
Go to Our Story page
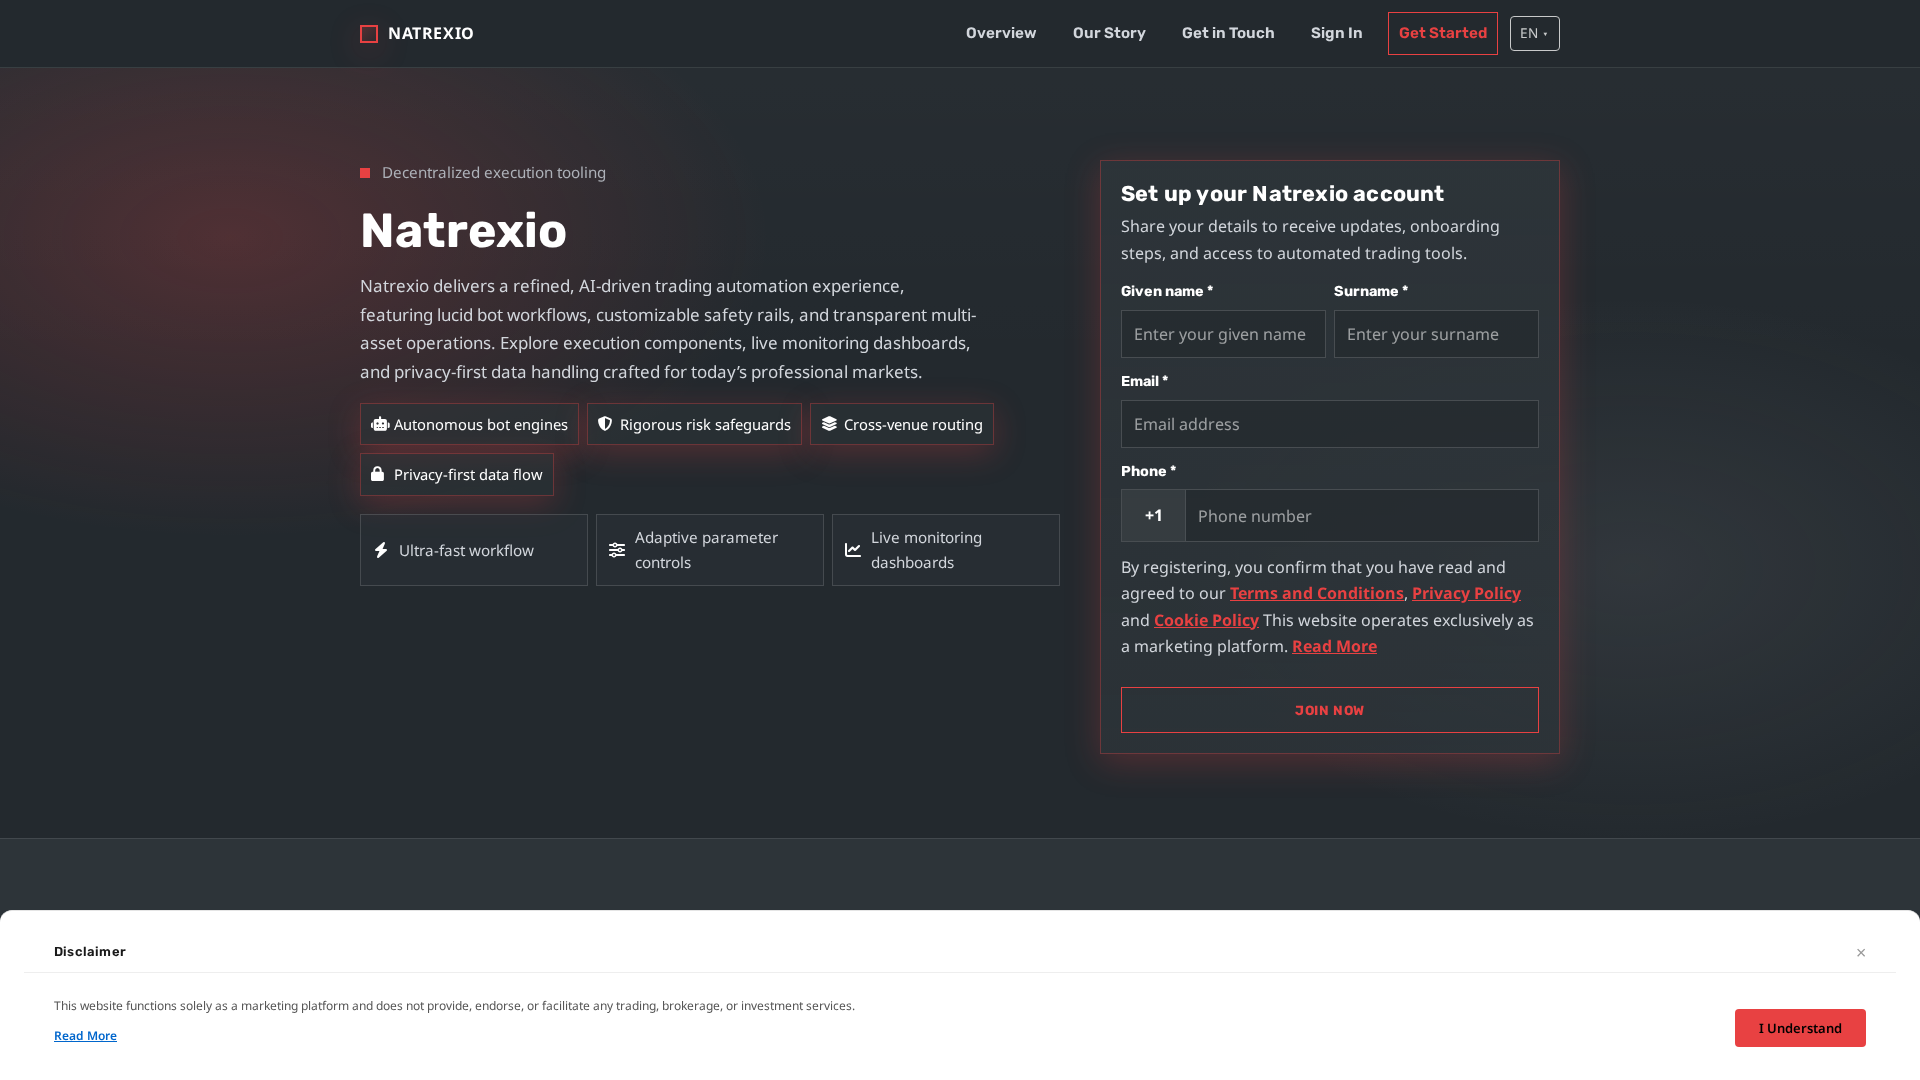1109,33
